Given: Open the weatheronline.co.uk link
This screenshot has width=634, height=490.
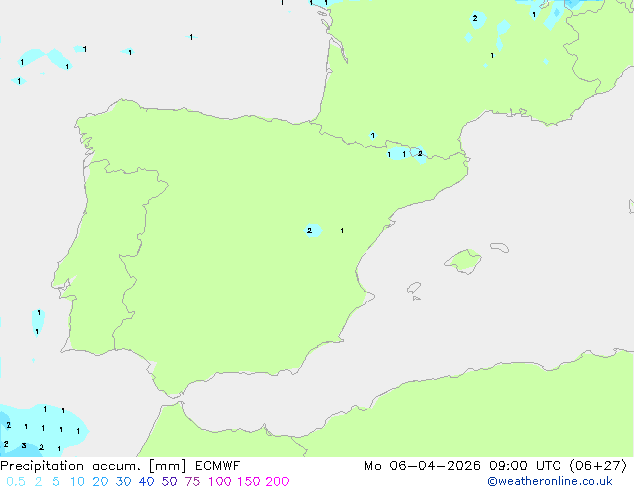Looking at the screenshot, I should 550,482.
